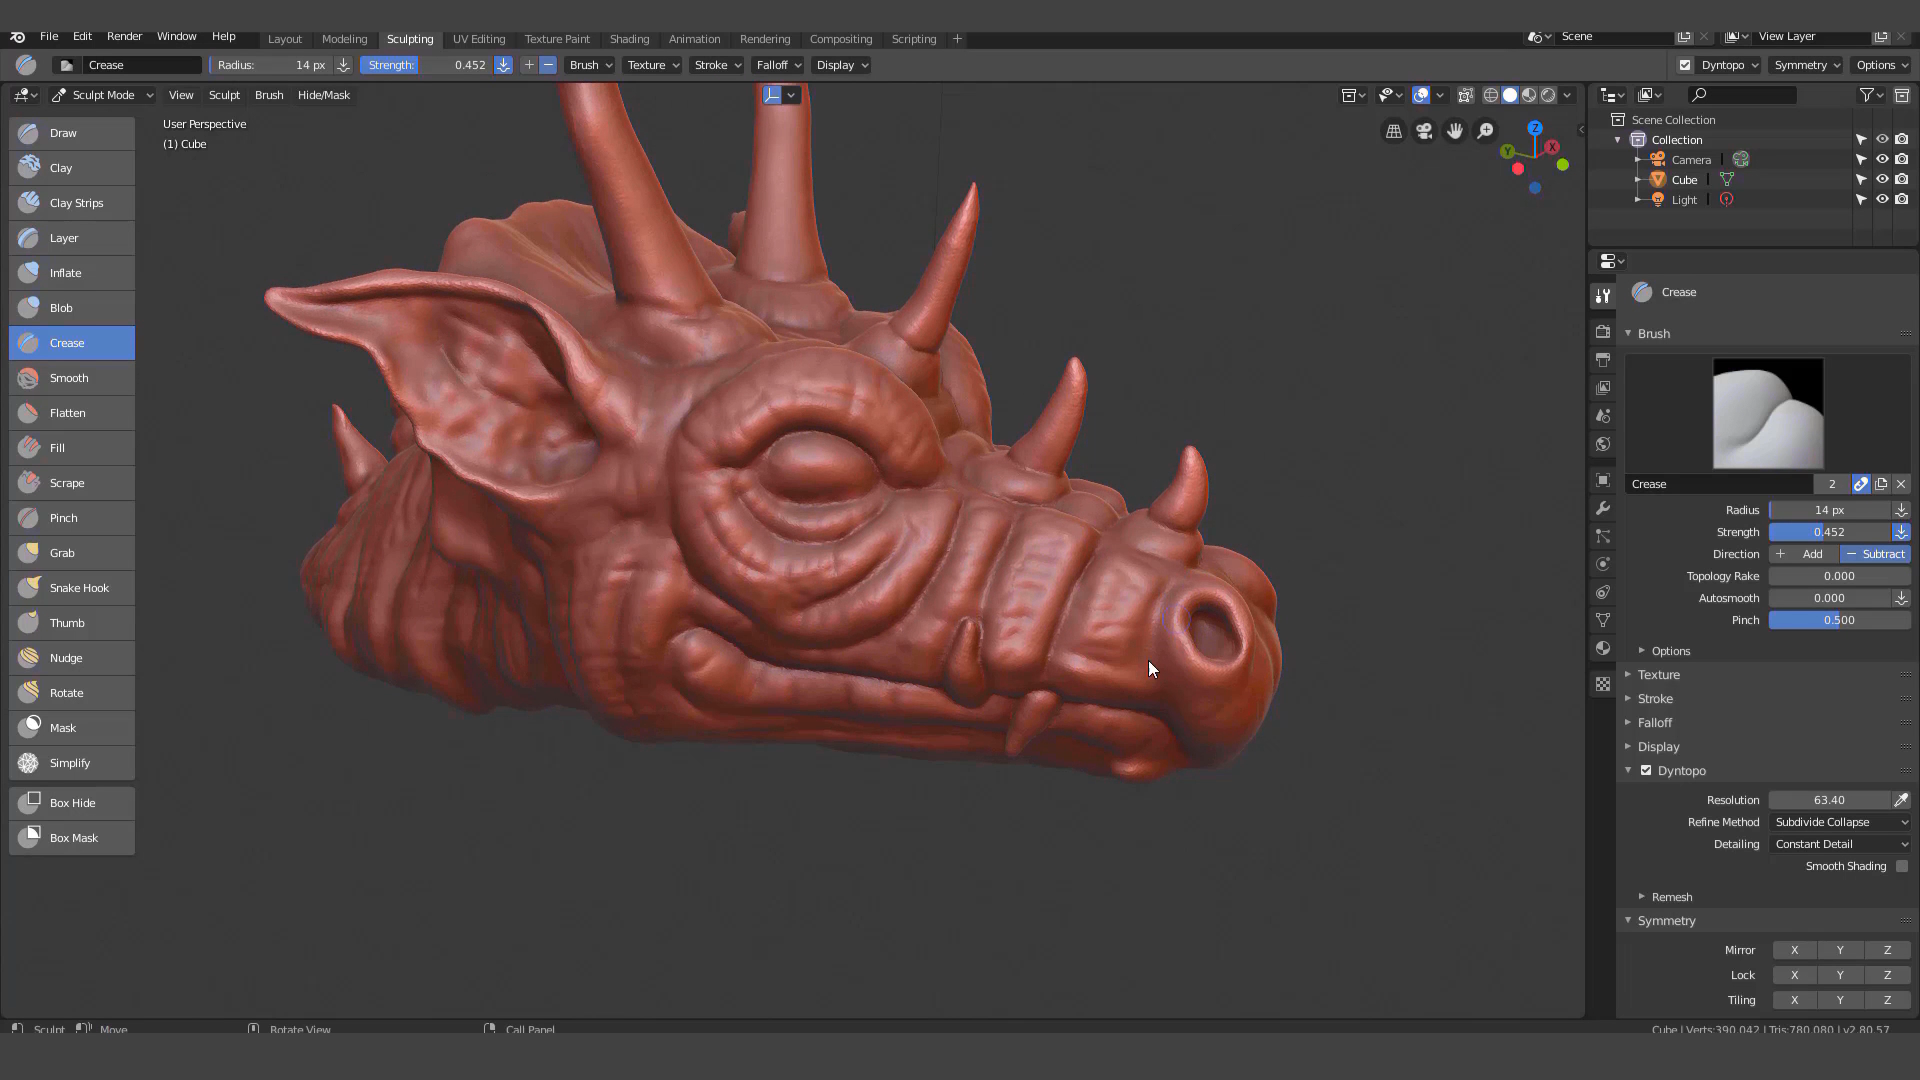Screen dimensions: 1920x1080
Task: Open the Refine Method dropdown
Action: click(x=1840, y=822)
